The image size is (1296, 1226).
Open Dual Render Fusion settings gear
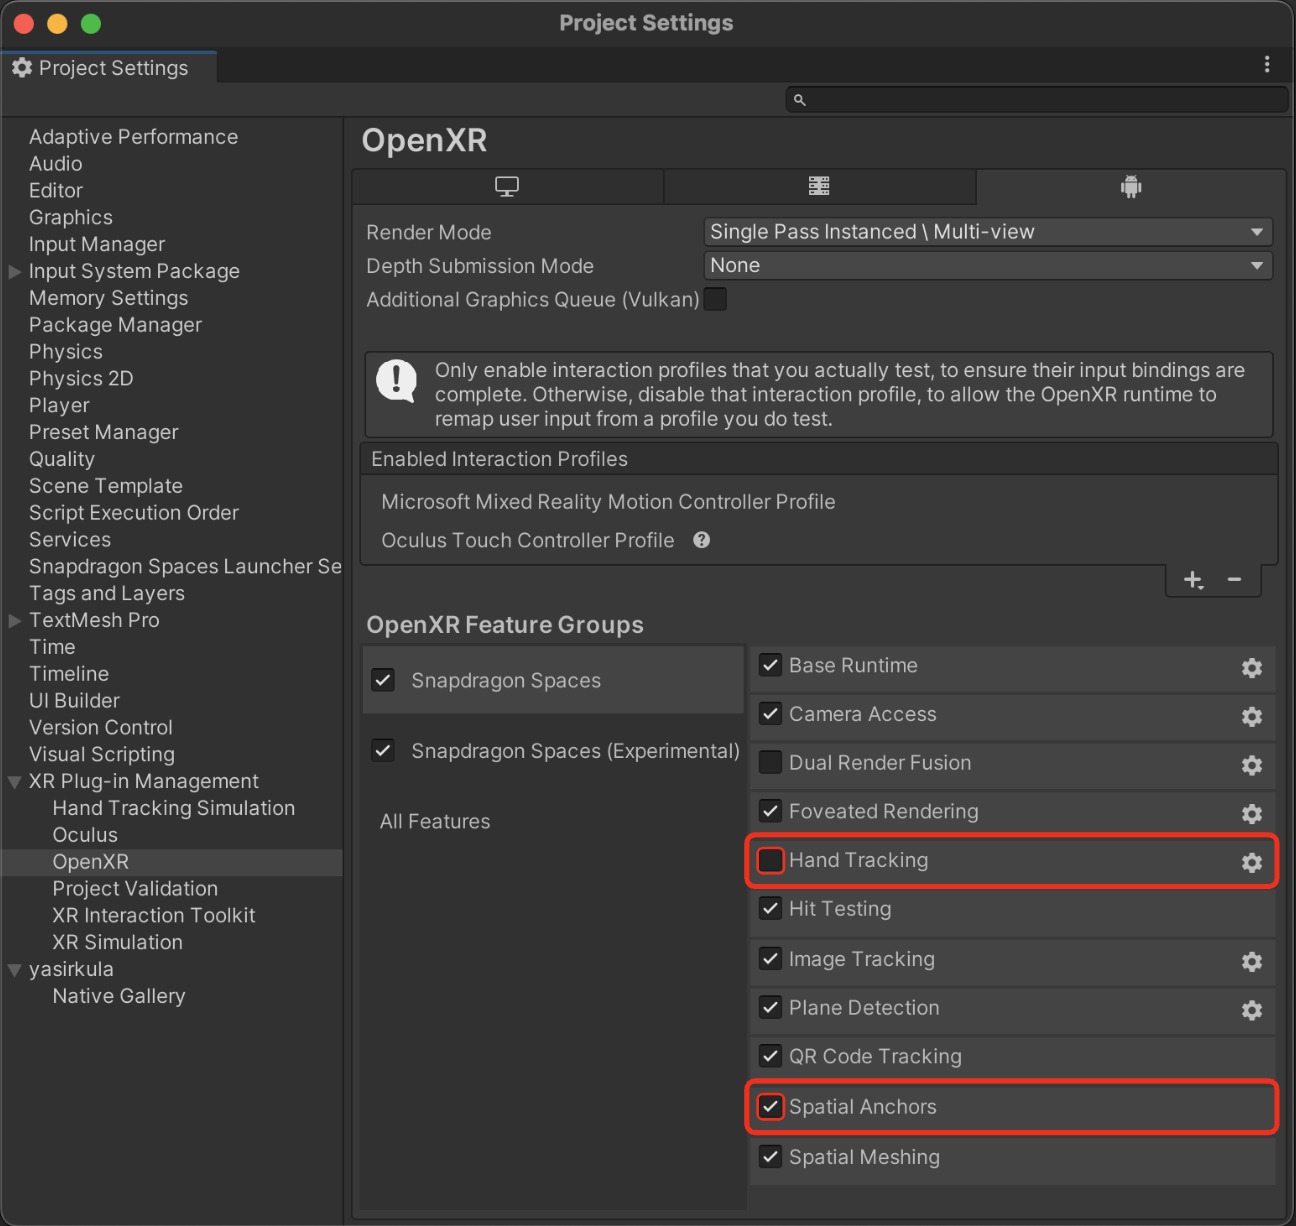click(1251, 765)
